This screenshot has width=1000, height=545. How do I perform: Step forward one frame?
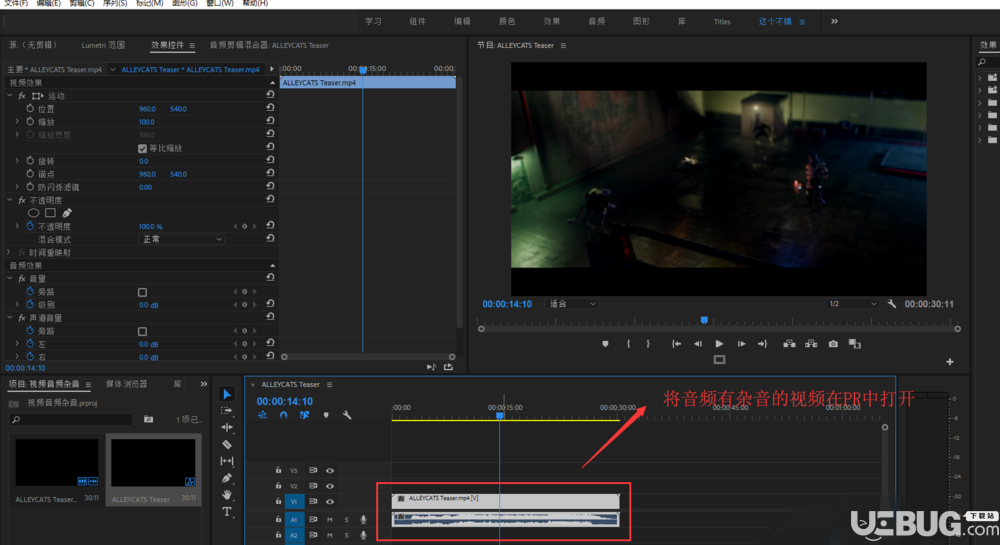tap(741, 344)
